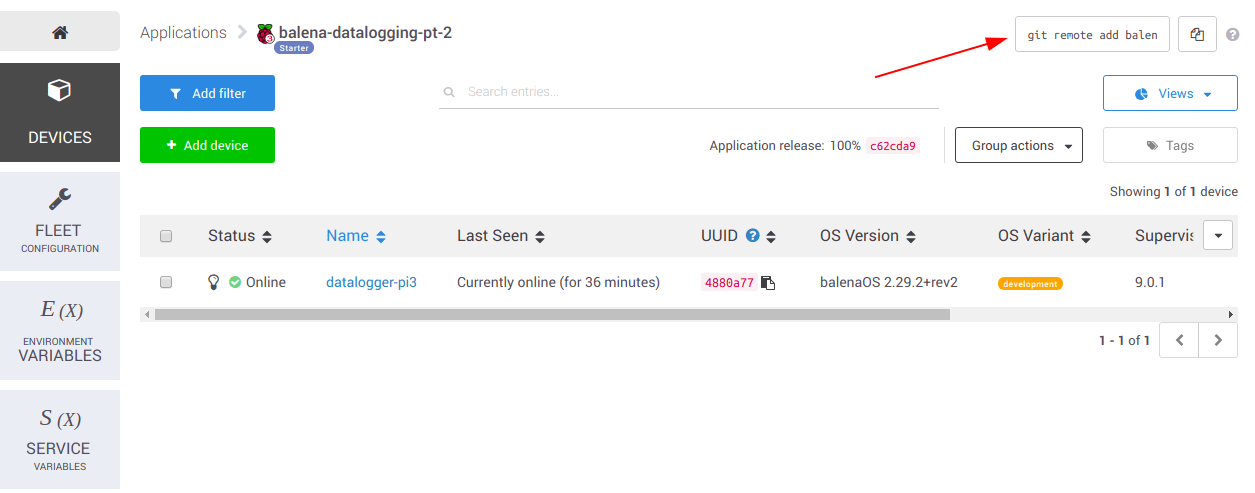The height and width of the screenshot is (493, 1255).
Task: Open the datalogger-pi3 device link
Action: [x=371, y=282]
